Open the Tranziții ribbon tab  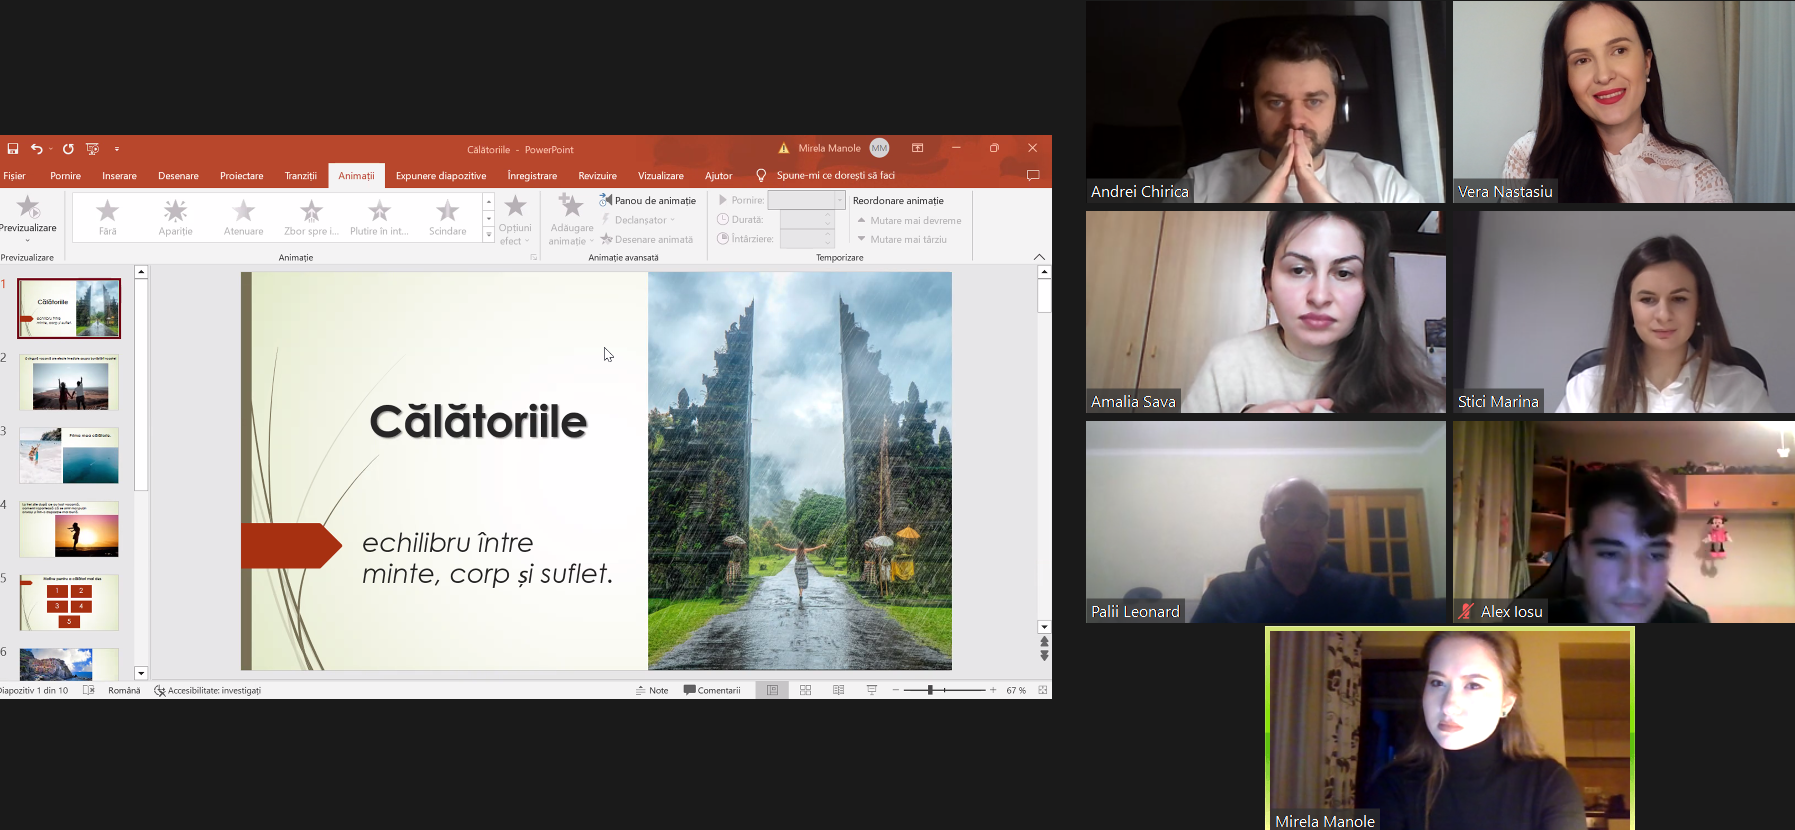tap(300, 176)
